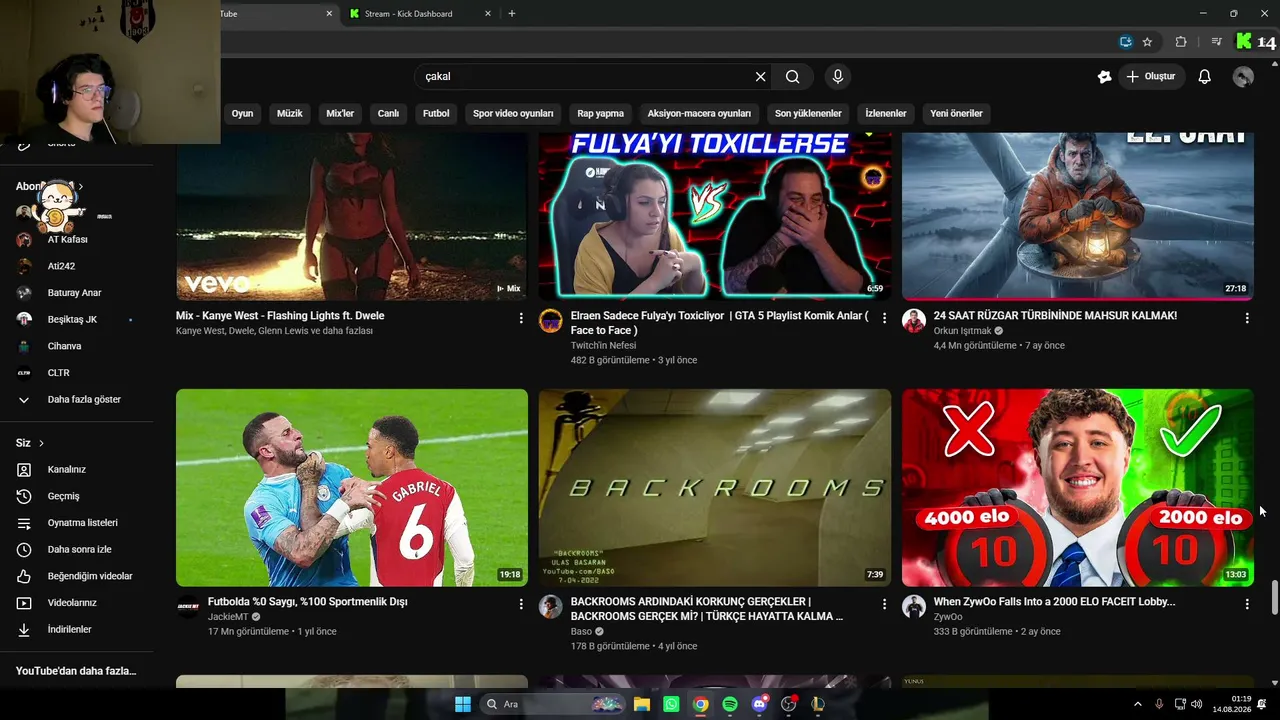Select the Aksiyon-macera oyunları chip
The width and height of the screenshot is (1280, 720).
699,114
